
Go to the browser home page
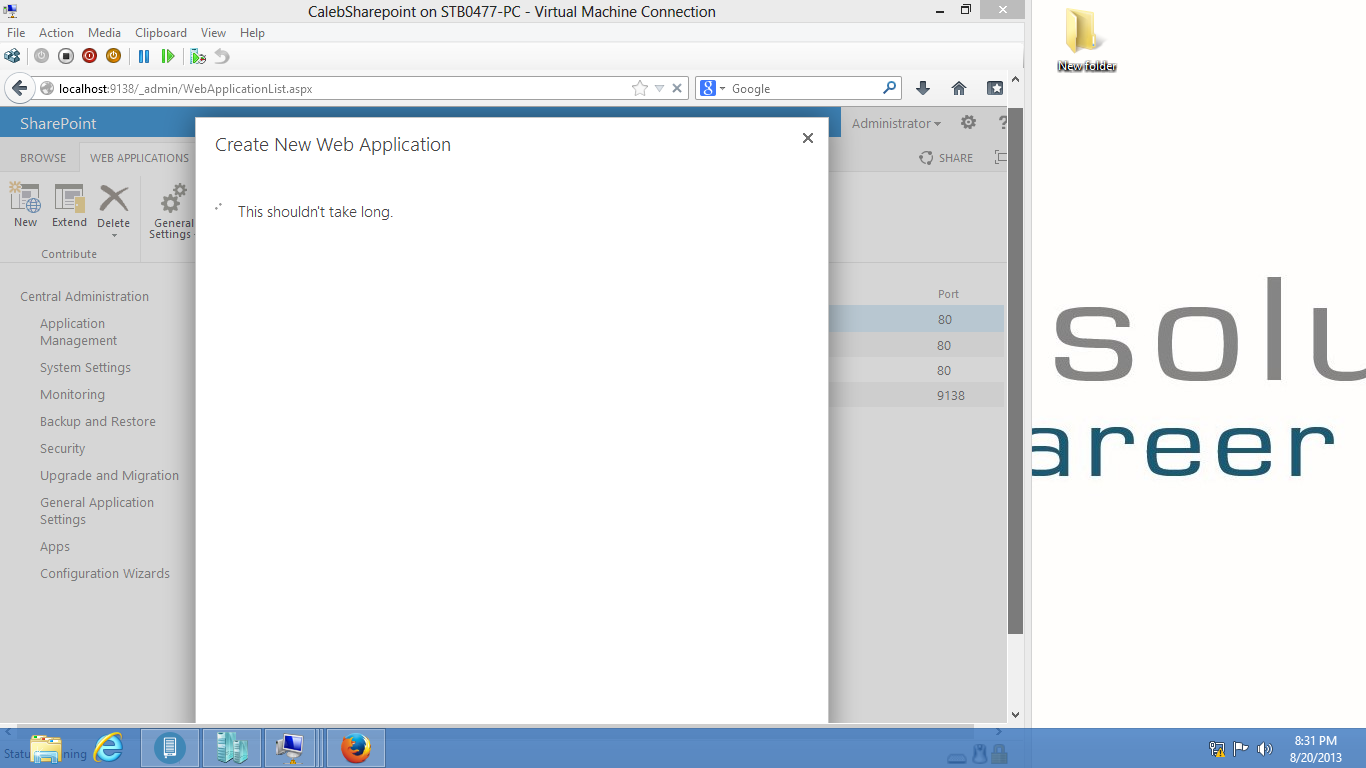(x=959, y=88)
